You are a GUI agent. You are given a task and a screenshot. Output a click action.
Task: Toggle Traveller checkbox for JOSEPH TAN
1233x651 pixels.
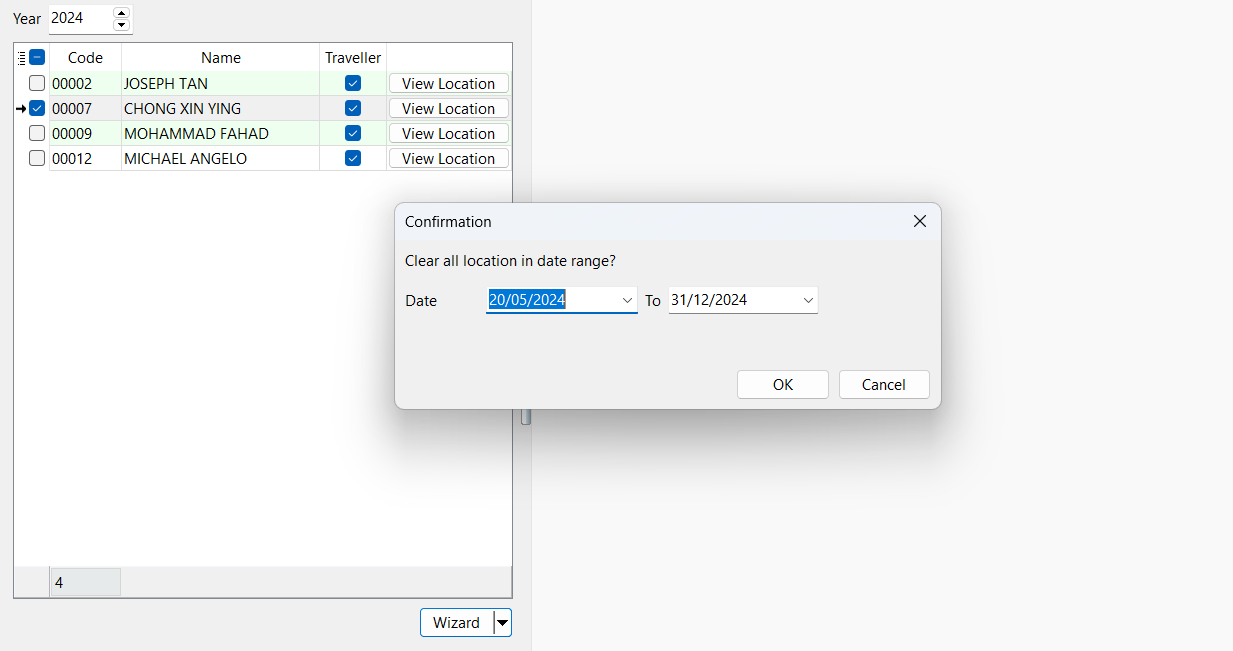[353, 83]
